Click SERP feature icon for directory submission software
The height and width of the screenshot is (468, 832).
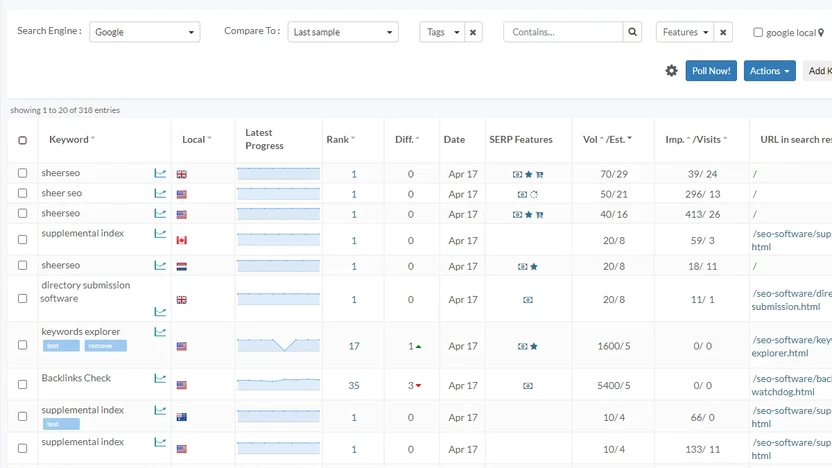pyautogui.click(x=527, y=300)
